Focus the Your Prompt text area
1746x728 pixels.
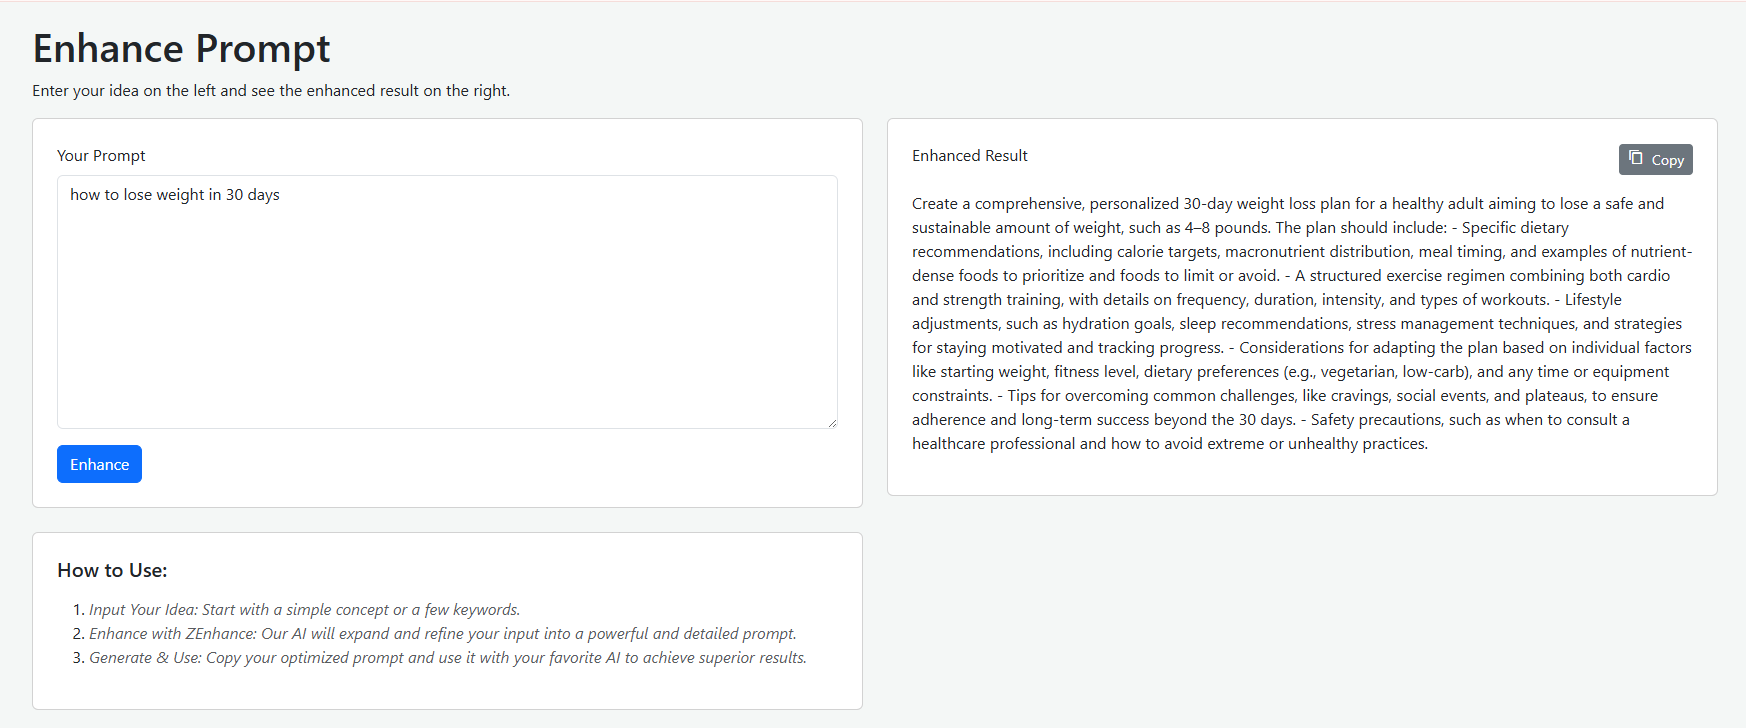click(447, 302)
